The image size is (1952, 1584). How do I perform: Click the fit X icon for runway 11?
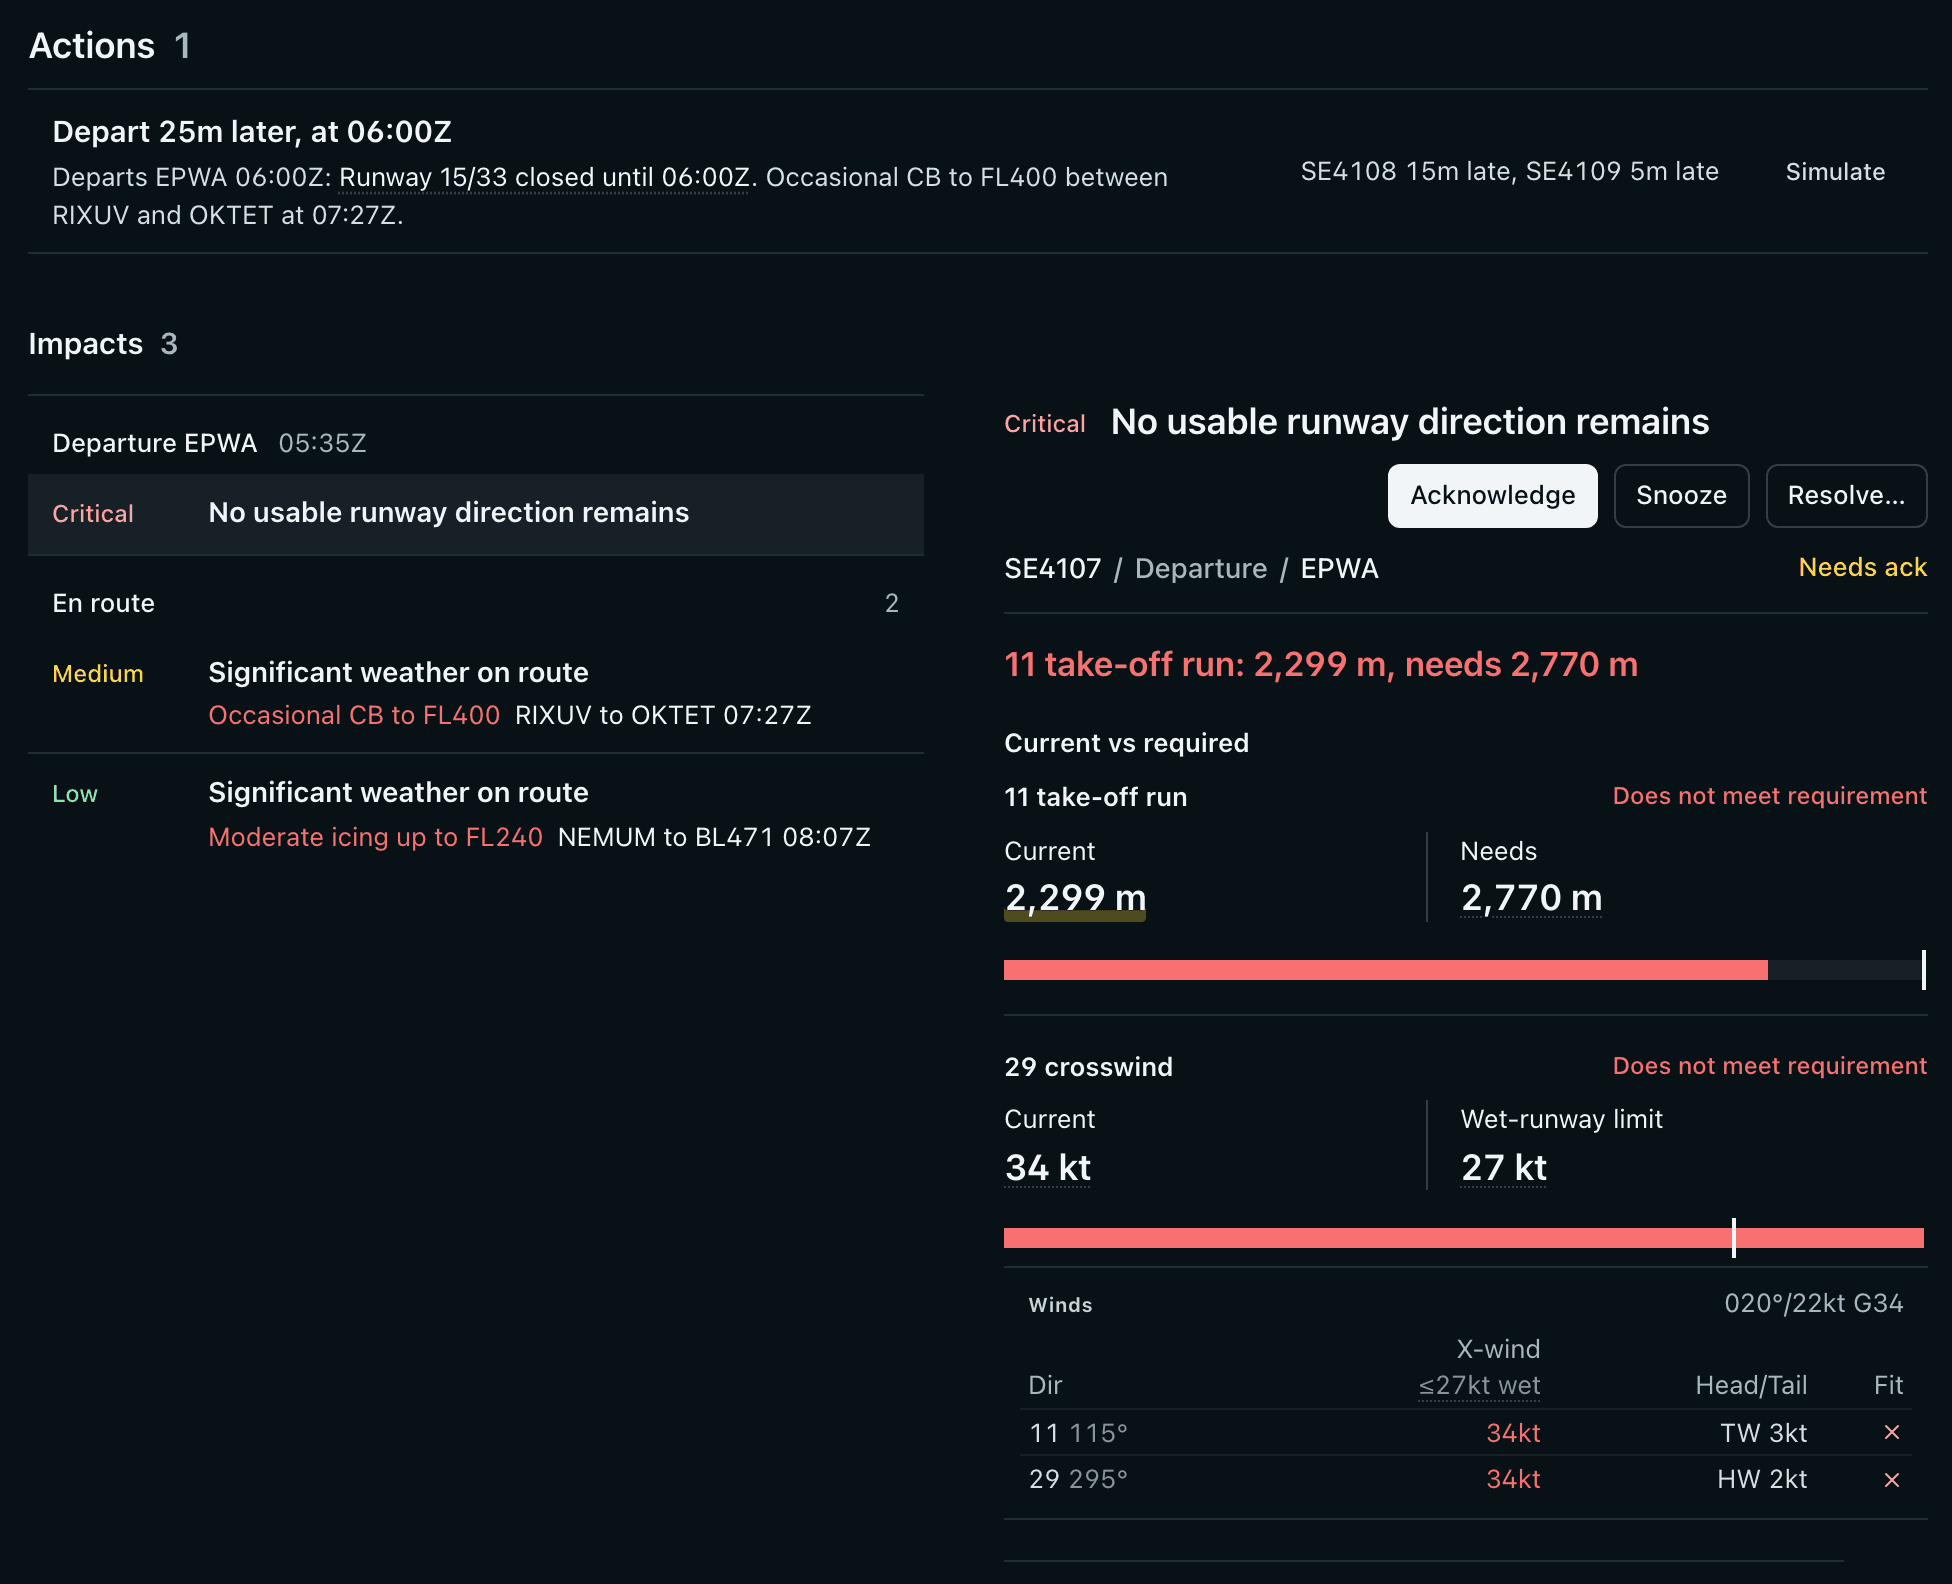point(1891,1432)
